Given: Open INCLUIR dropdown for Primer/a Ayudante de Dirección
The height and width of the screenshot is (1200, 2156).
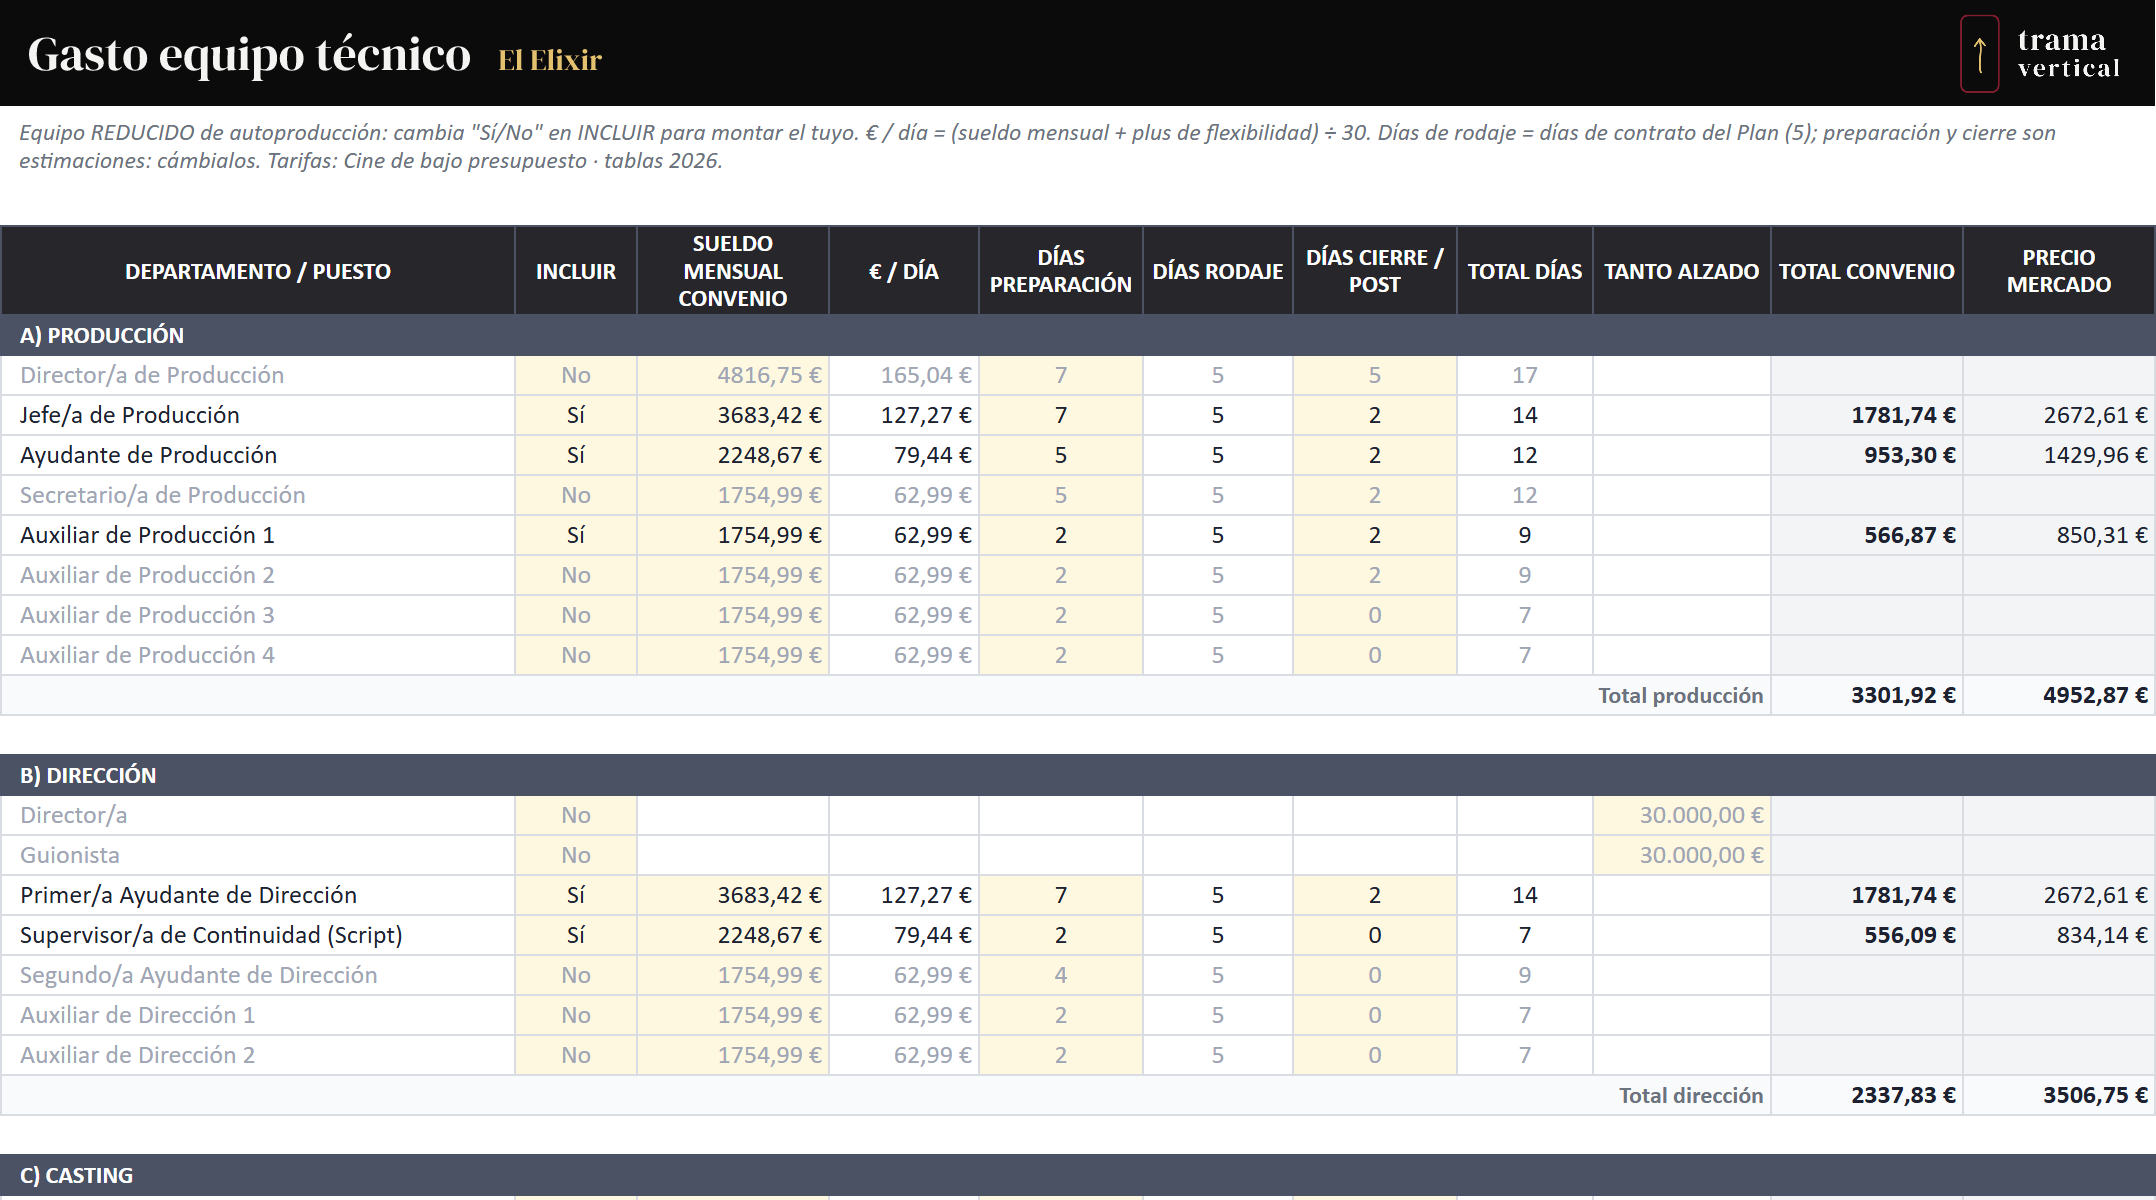Looking at the screenshot, I should (x=576, y=895).
